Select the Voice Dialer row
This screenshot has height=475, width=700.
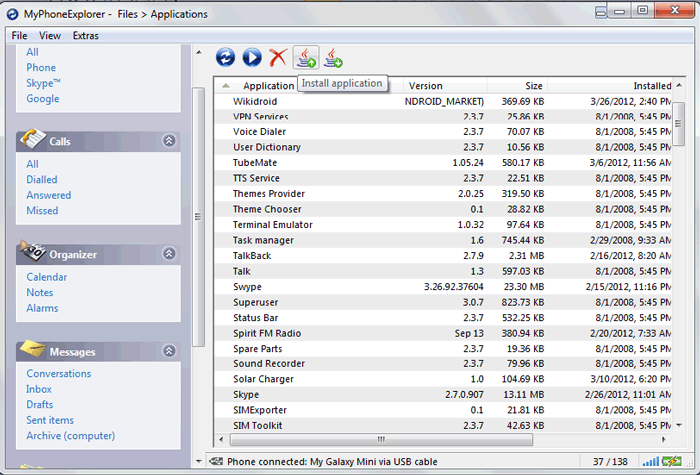pyautogui.click(x=443, y=132)
